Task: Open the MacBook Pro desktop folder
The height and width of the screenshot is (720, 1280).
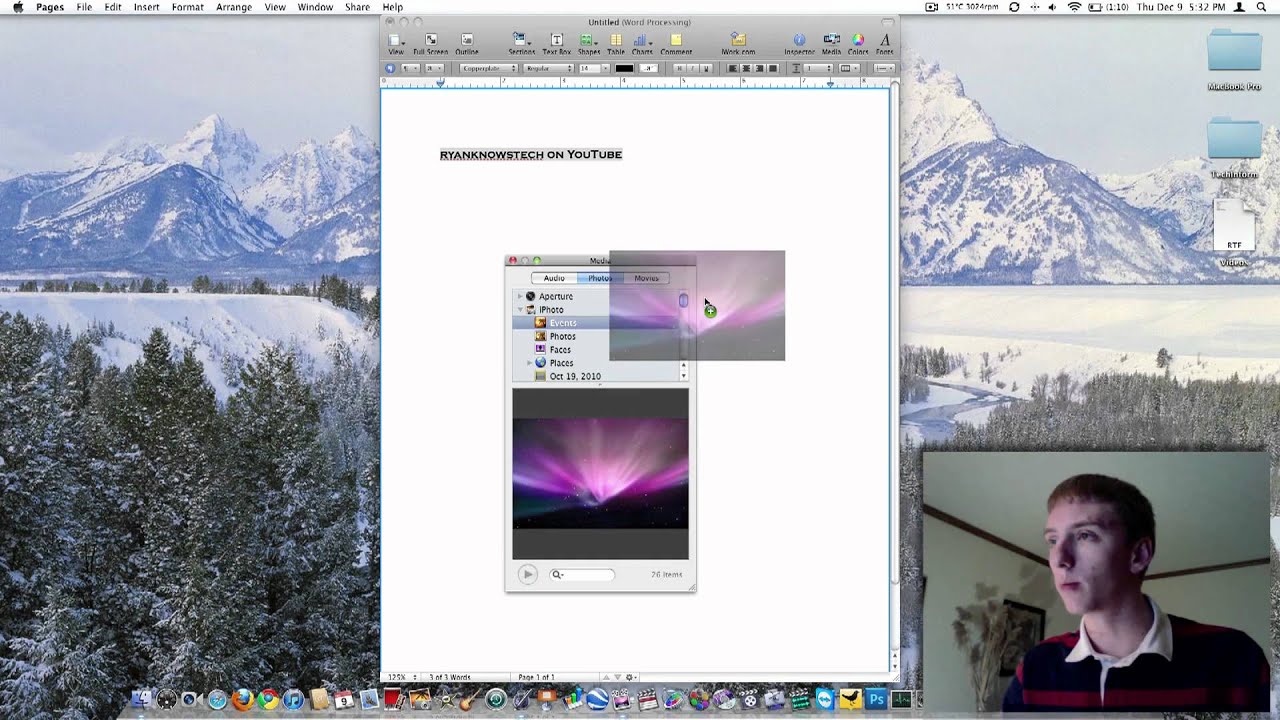Action: coord(1234,60)
